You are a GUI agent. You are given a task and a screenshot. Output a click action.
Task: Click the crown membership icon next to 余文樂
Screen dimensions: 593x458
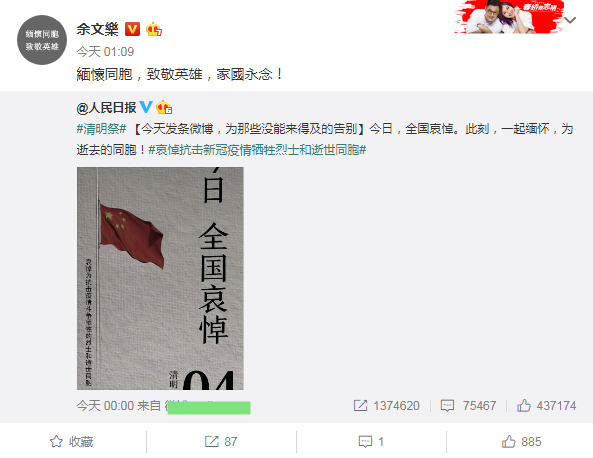154,29
